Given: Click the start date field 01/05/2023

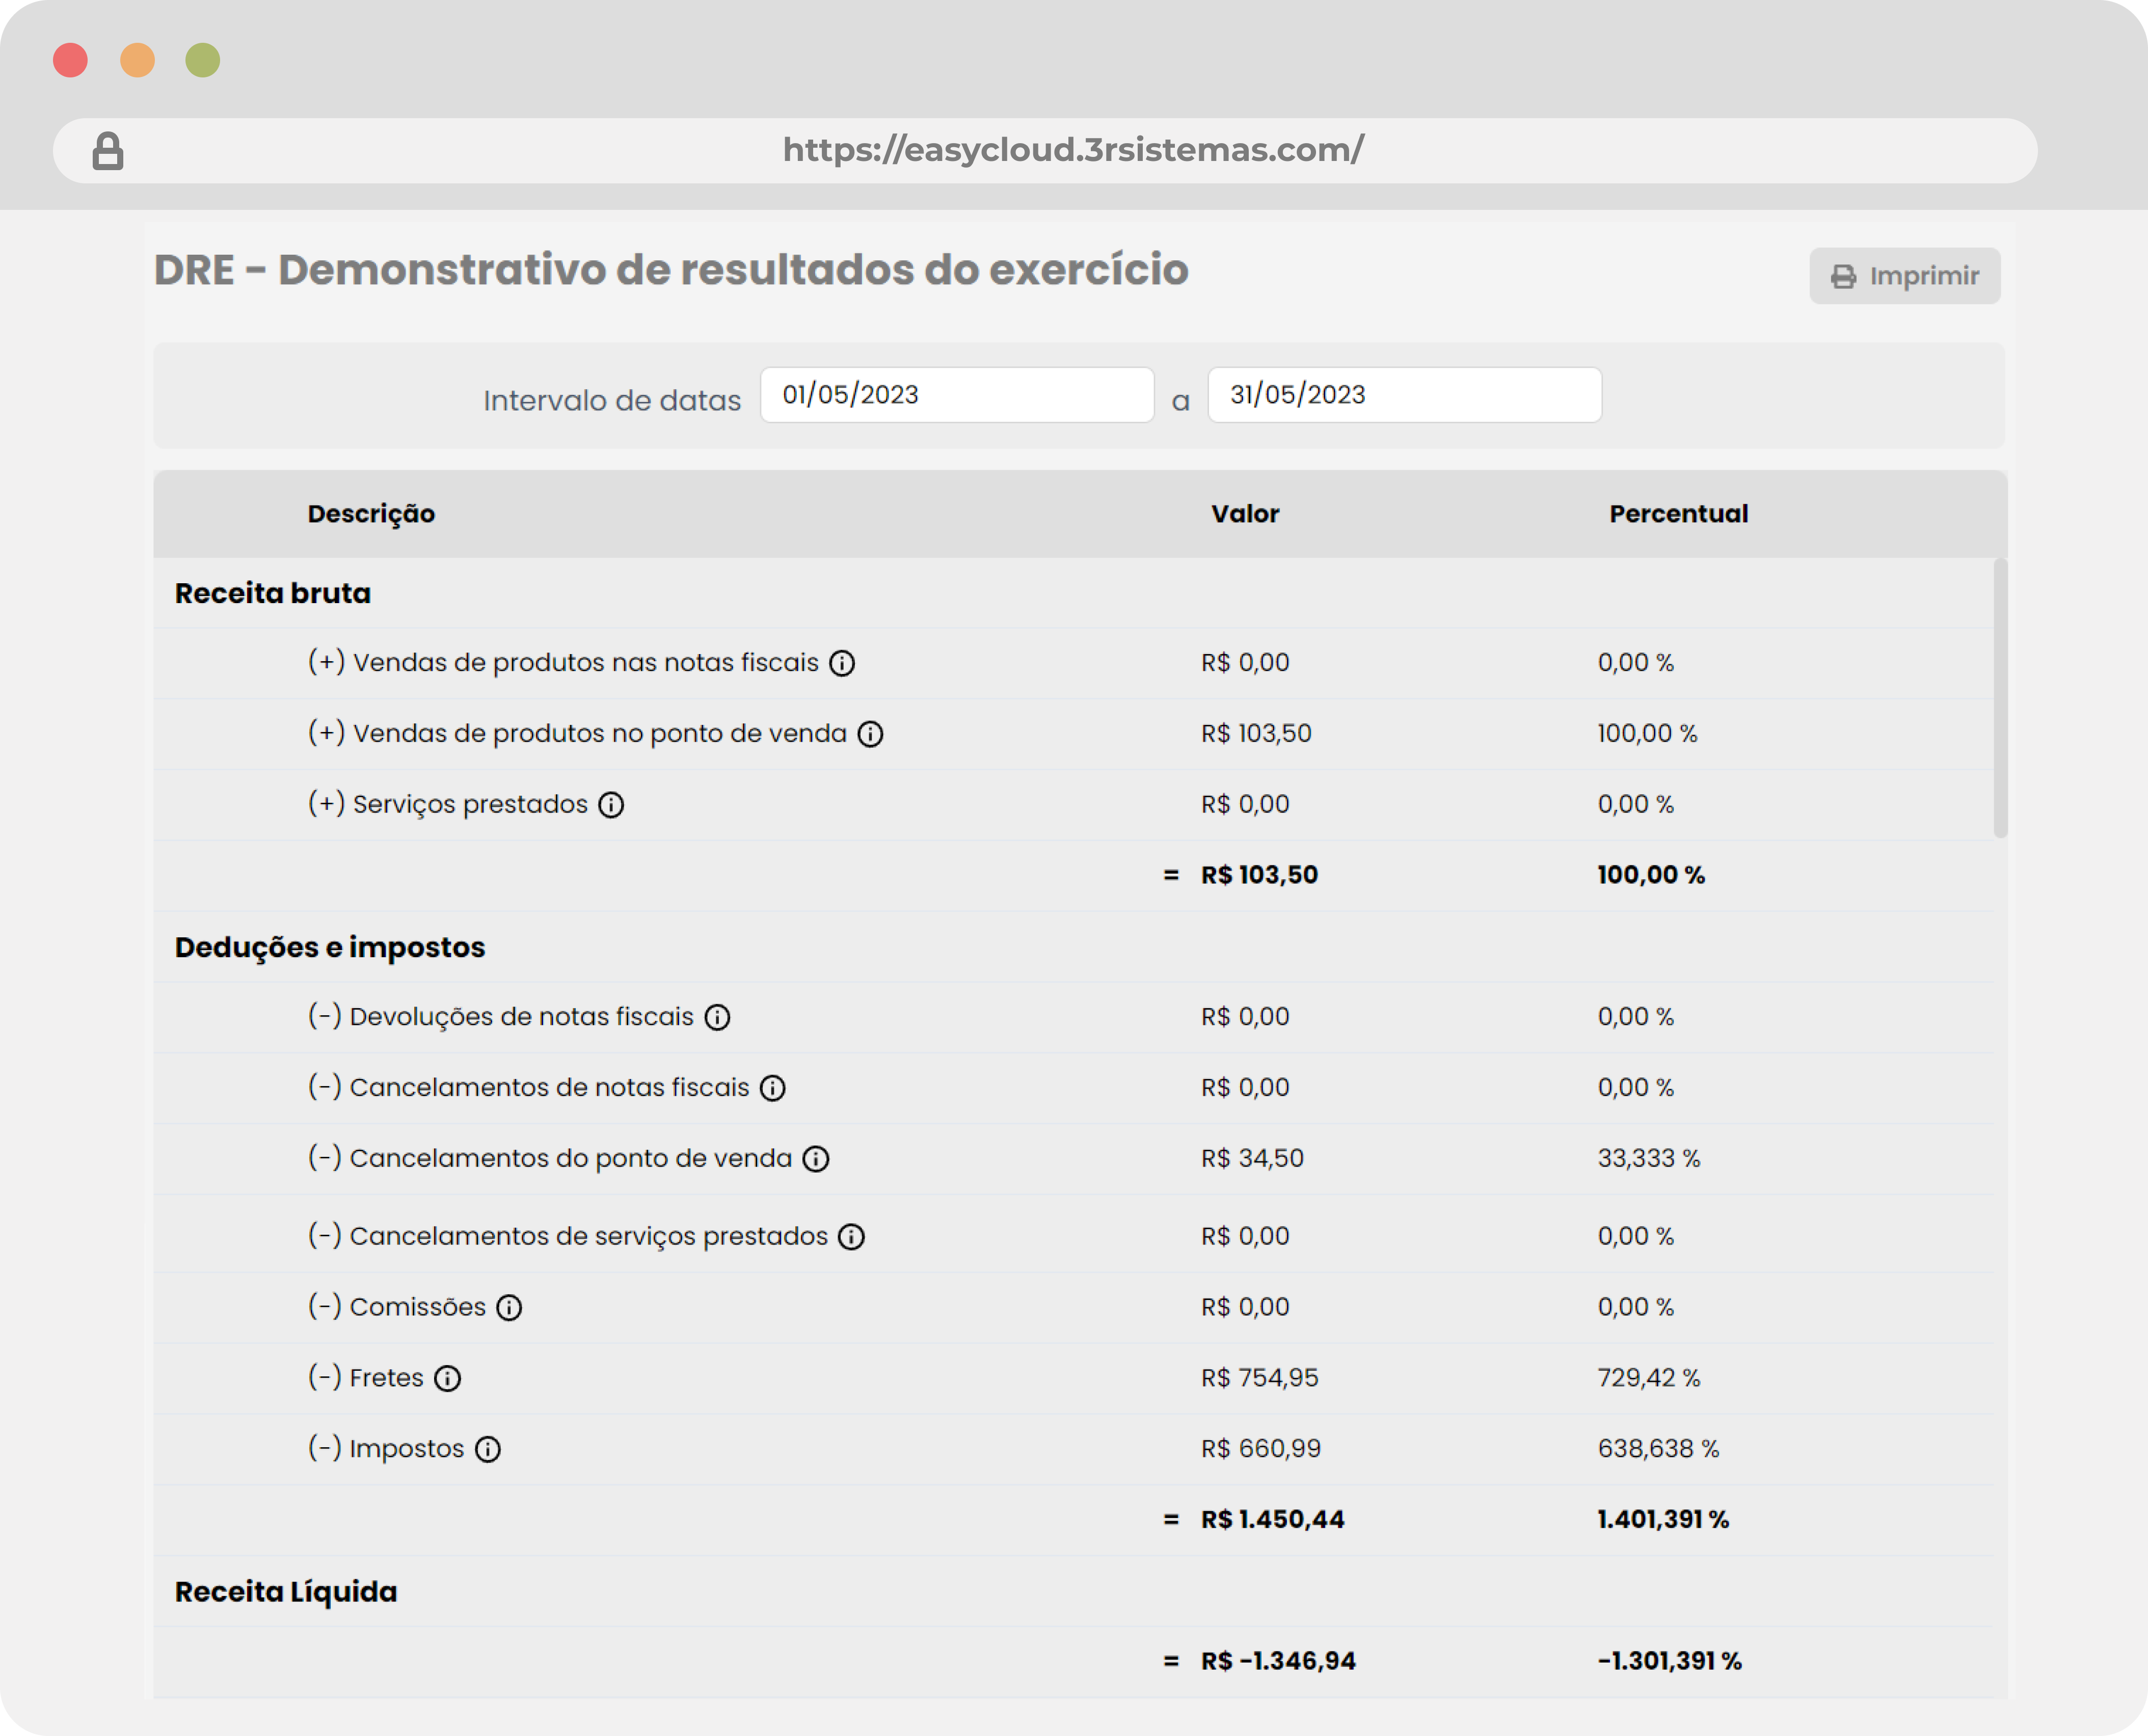Looking at the screenshot, I should coord(957,395).
